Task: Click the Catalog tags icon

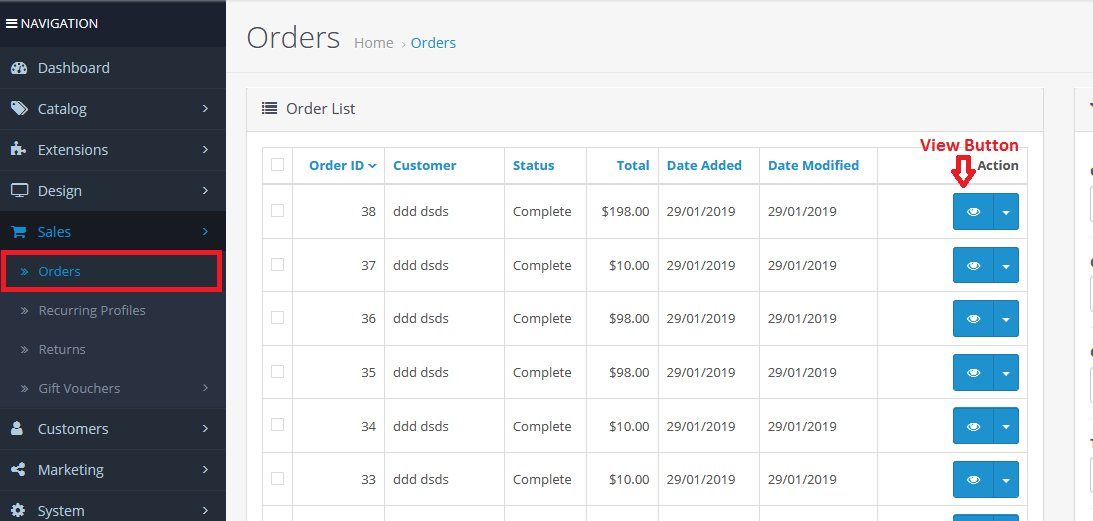Action: [19, 109]
